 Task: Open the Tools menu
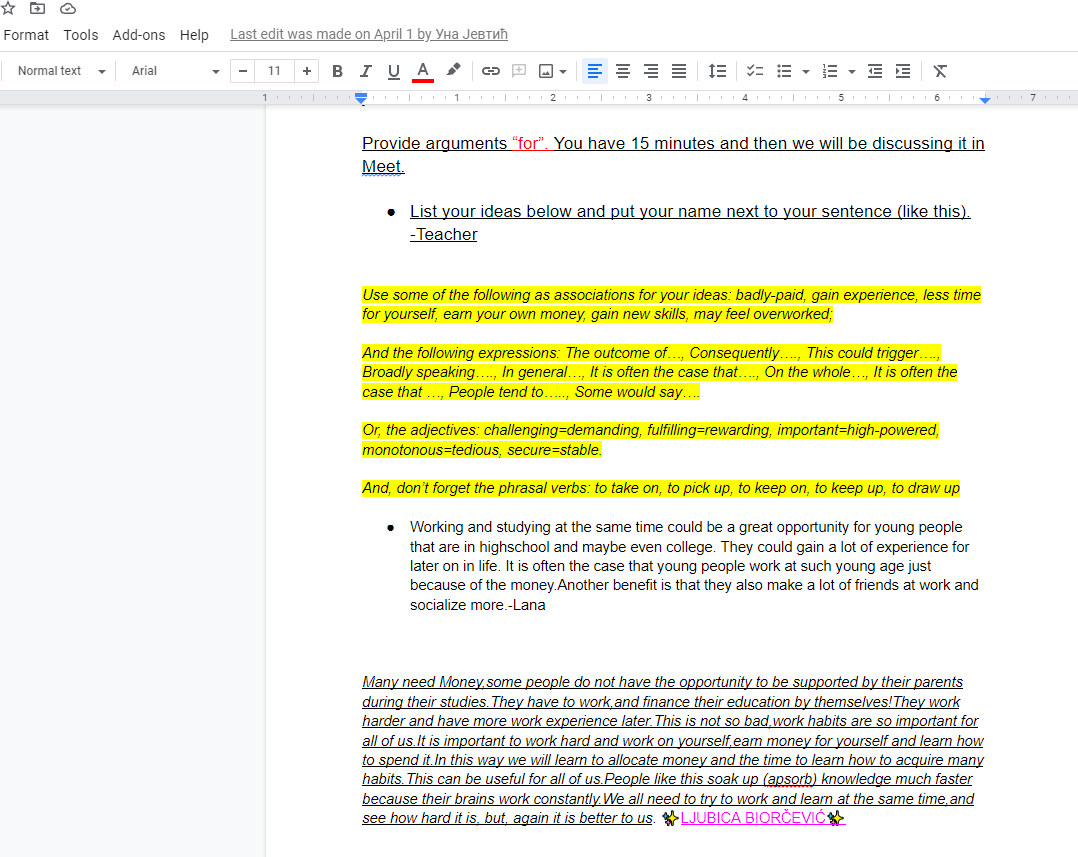[81, 35]
